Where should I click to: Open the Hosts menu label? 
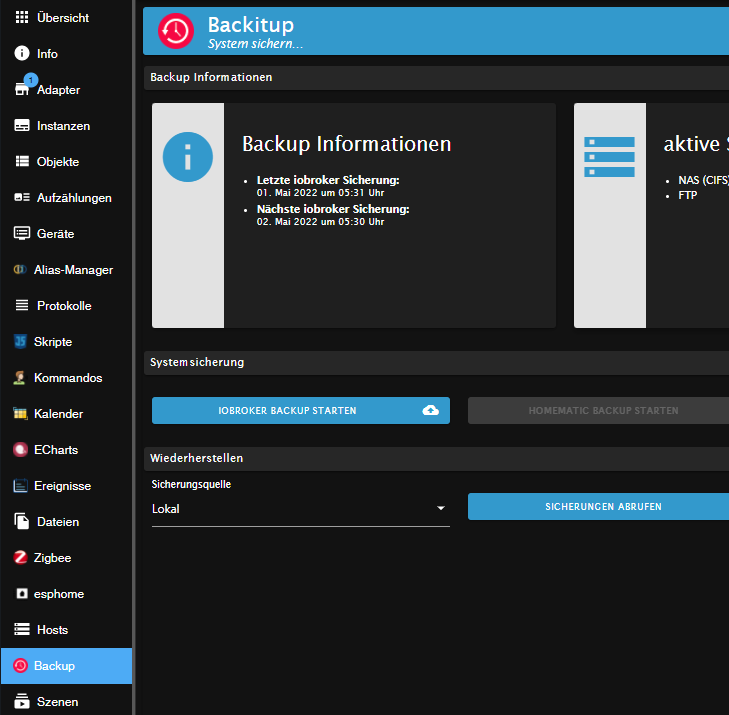pos(53,630)
